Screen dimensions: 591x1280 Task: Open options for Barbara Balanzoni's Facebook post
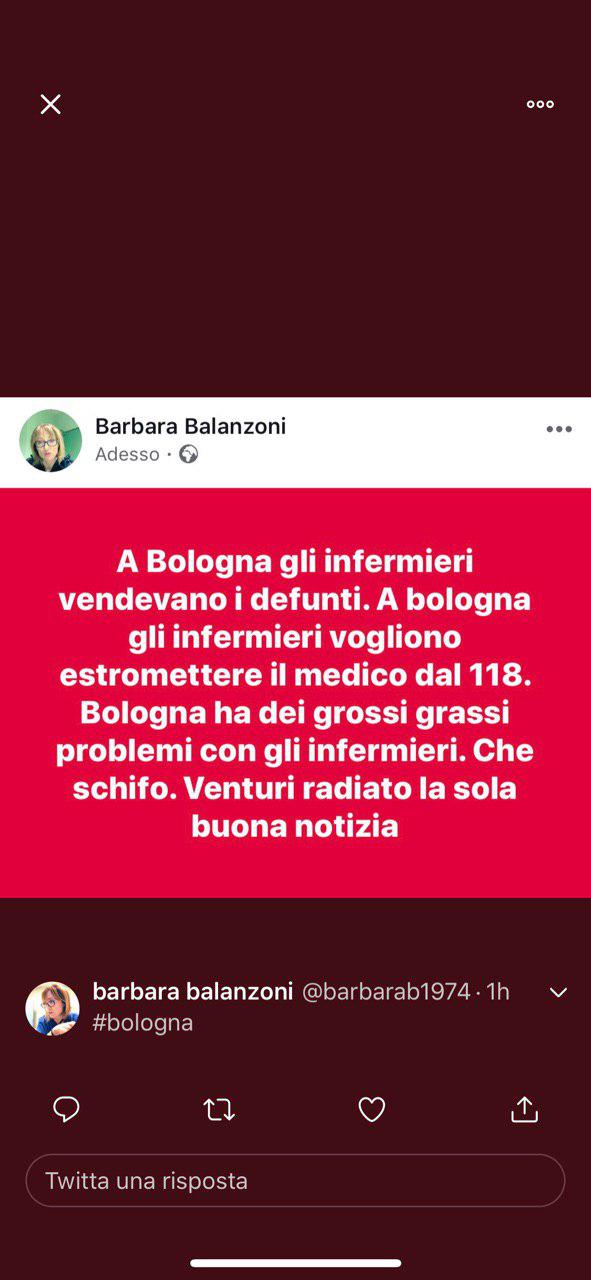pos(559,429)
